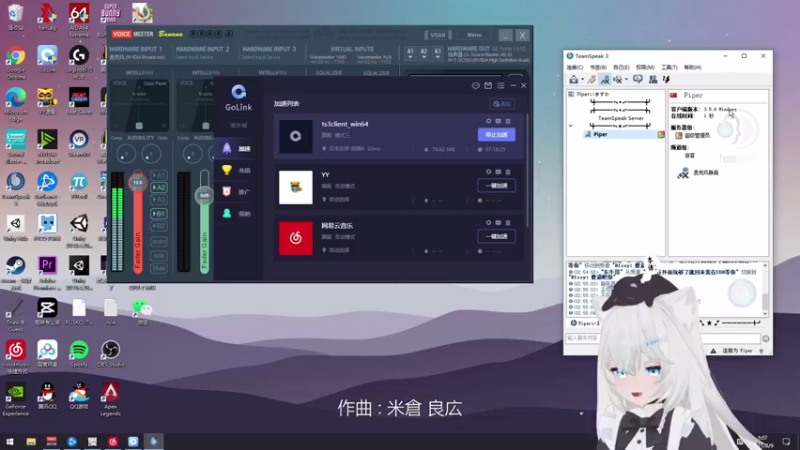This screenshot has width=800, height=450.
Task: Open the Unity Hub desktop shortcut
Action: pyautogui.click(x=16, y=228)
